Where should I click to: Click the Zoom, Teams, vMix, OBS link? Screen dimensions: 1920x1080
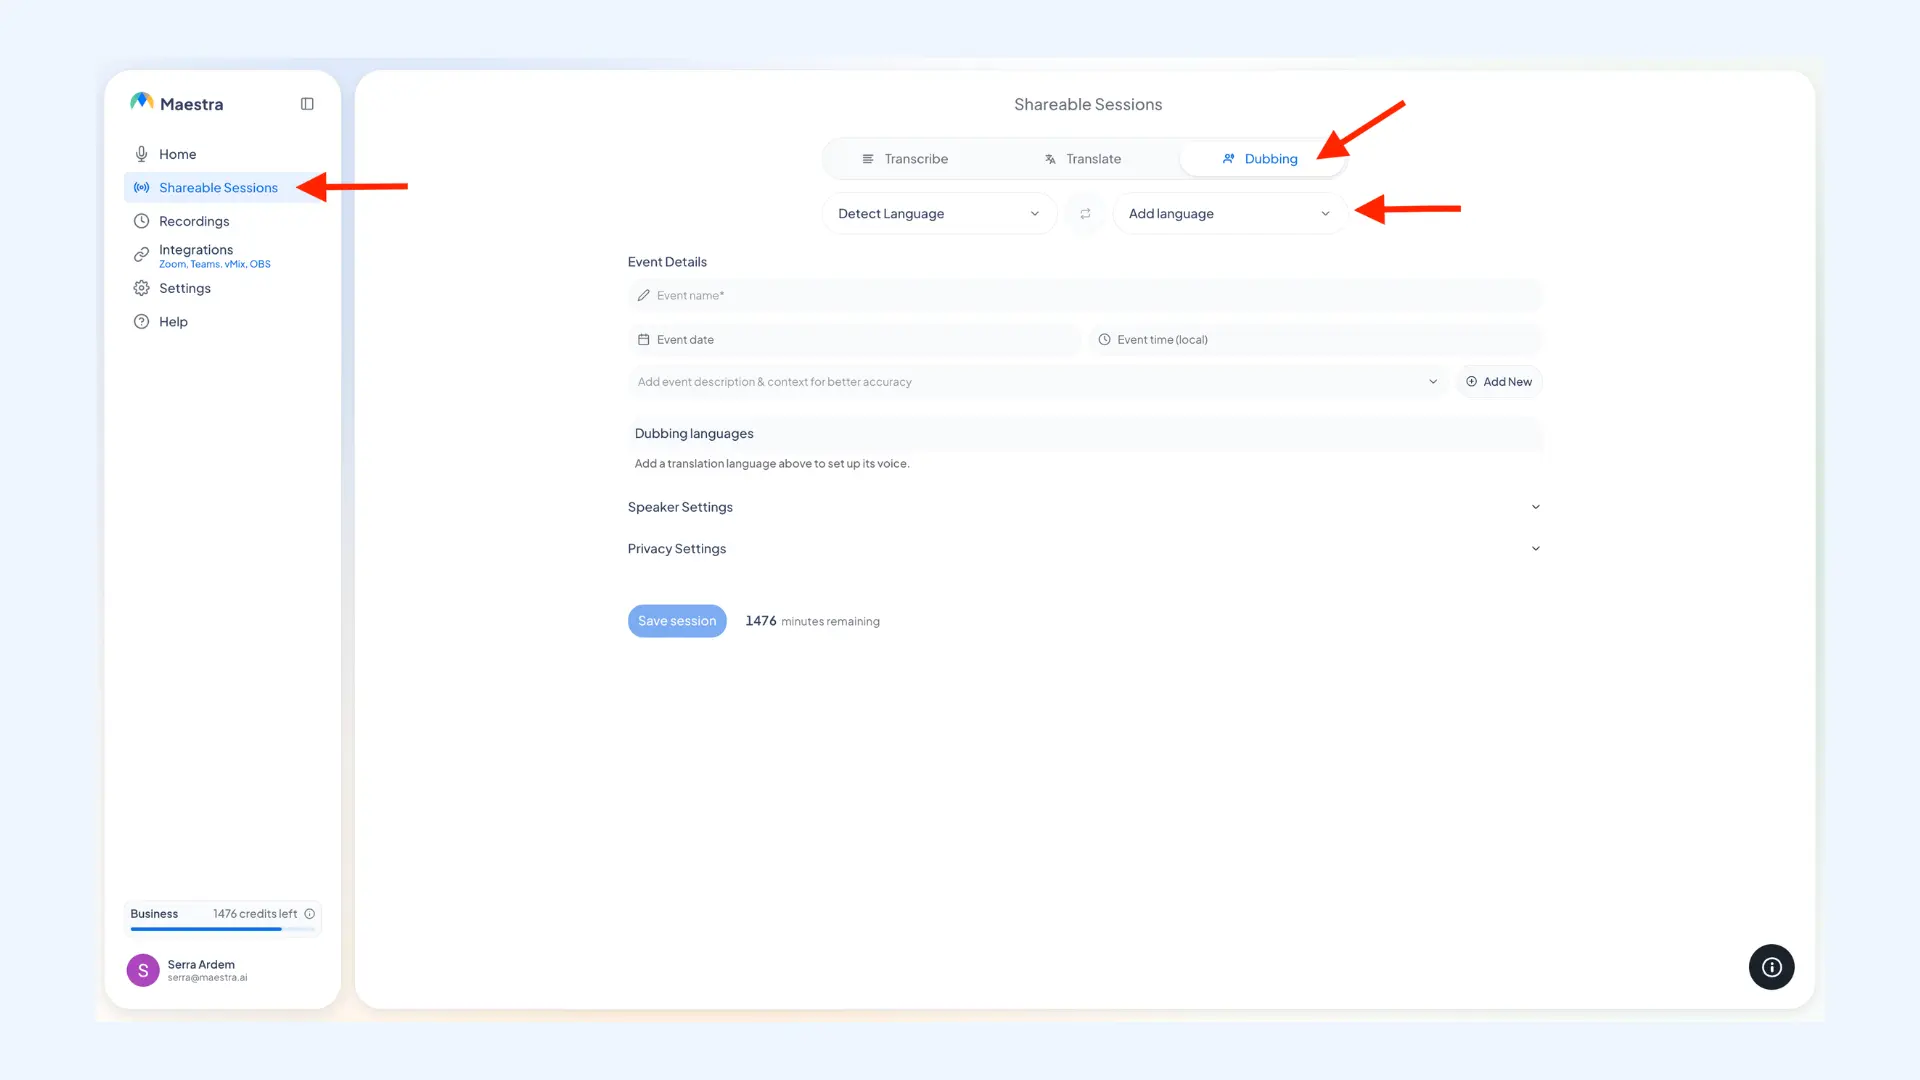tap(215, 265)
